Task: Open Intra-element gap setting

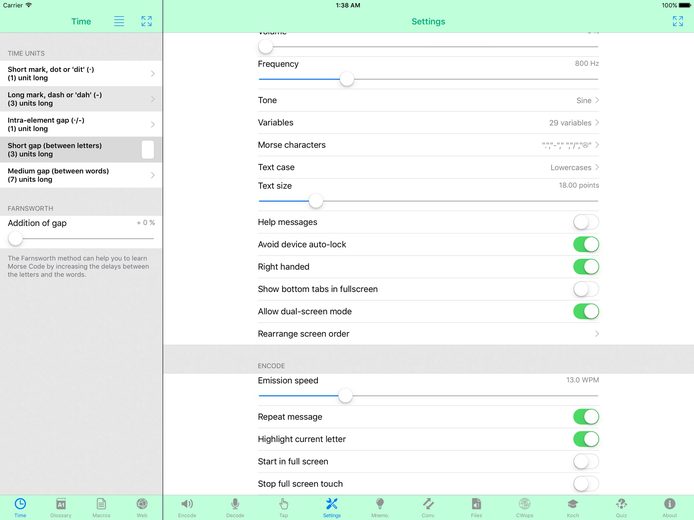Action: (81, 124)
